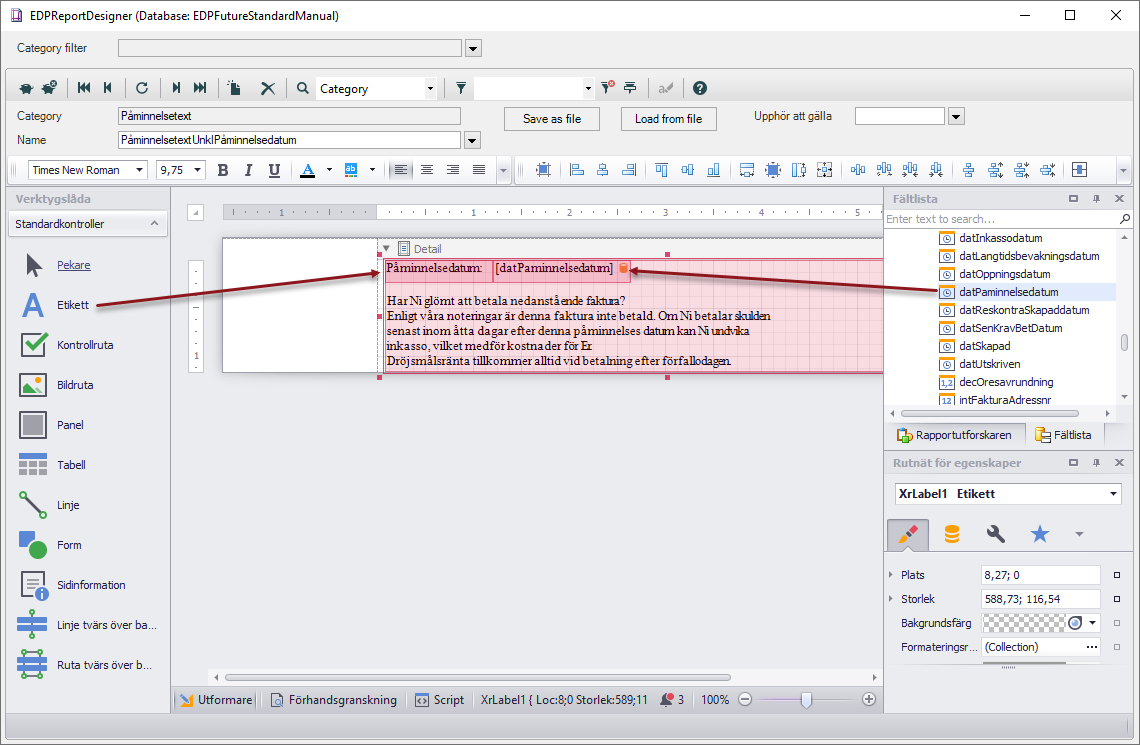Open help with the question mark icon

[699, 88]
